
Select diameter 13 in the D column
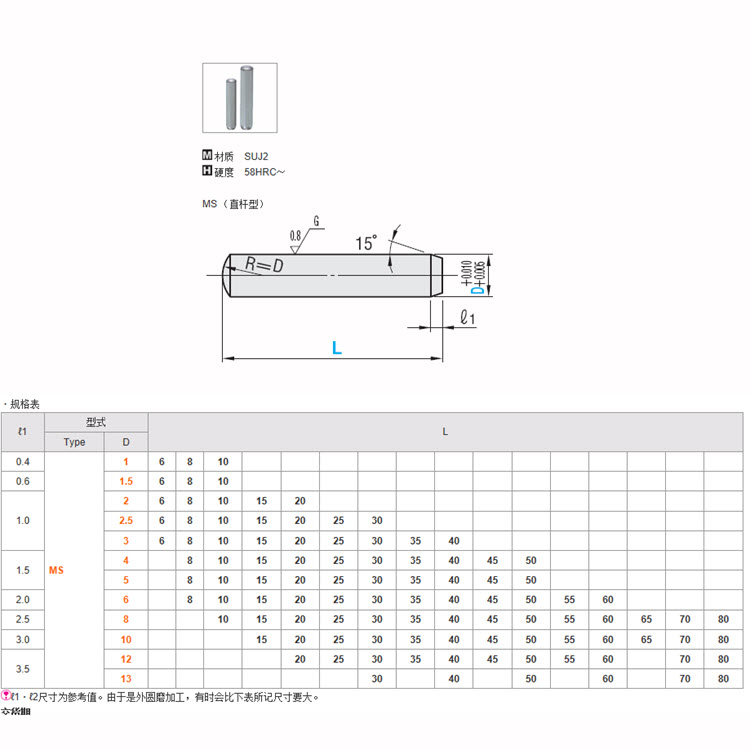pos(126,679)
